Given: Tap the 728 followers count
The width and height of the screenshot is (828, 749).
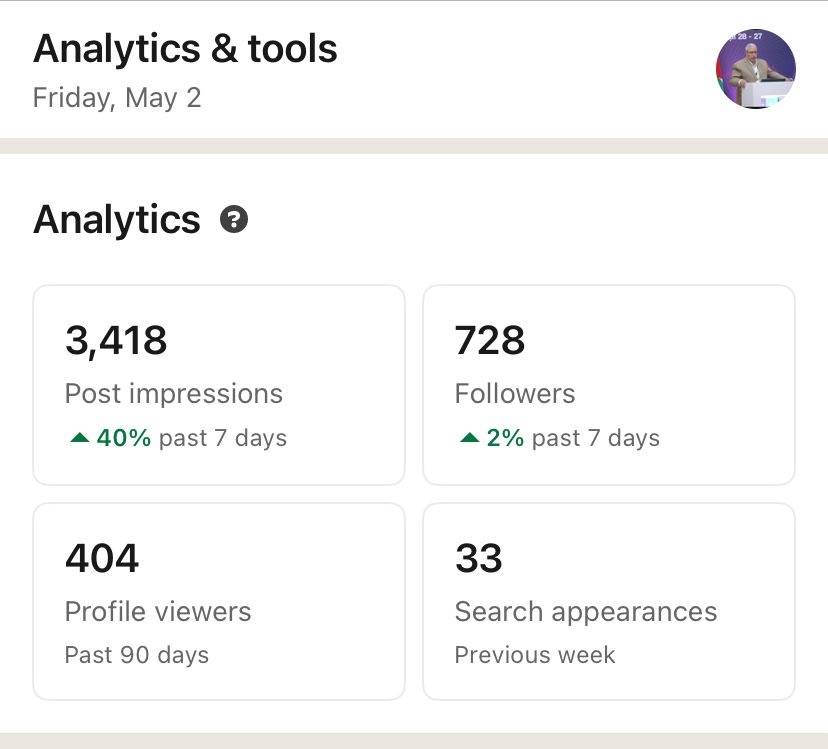Looking at the screenshot, I should (x=490, y=340).
